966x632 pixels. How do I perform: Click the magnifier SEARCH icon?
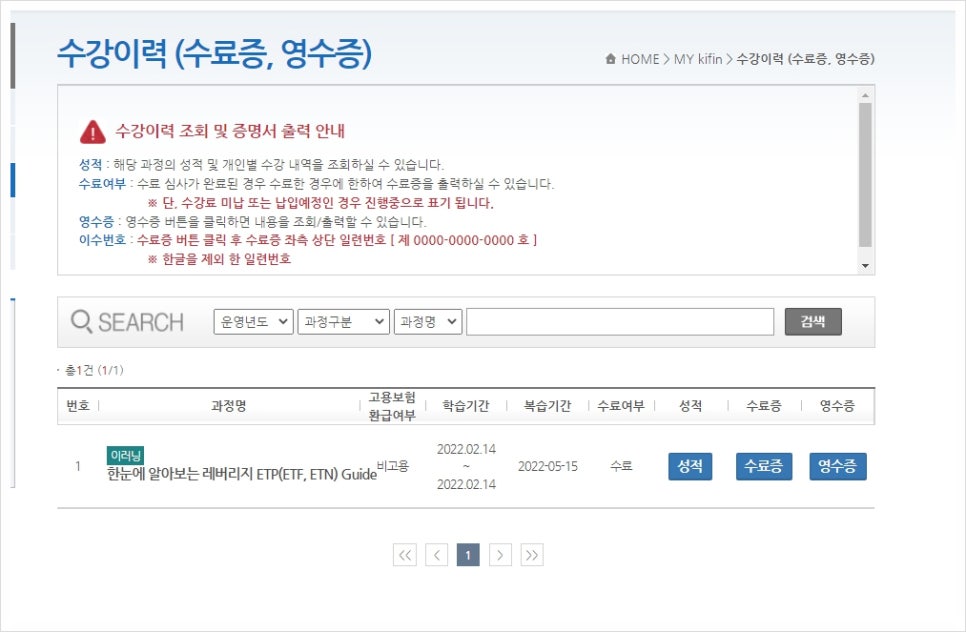pyautogui.click(x=81, y=322)
